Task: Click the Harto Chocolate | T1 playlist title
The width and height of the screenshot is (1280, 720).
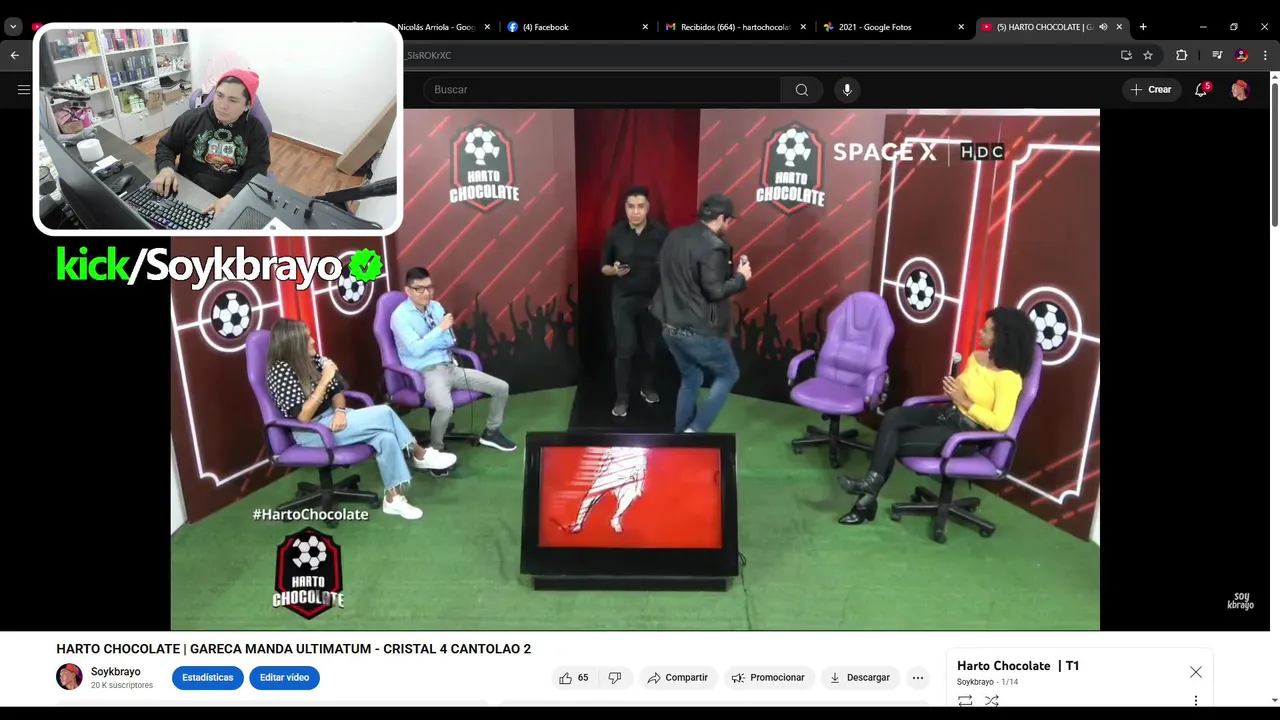Action: [1018, 666]
